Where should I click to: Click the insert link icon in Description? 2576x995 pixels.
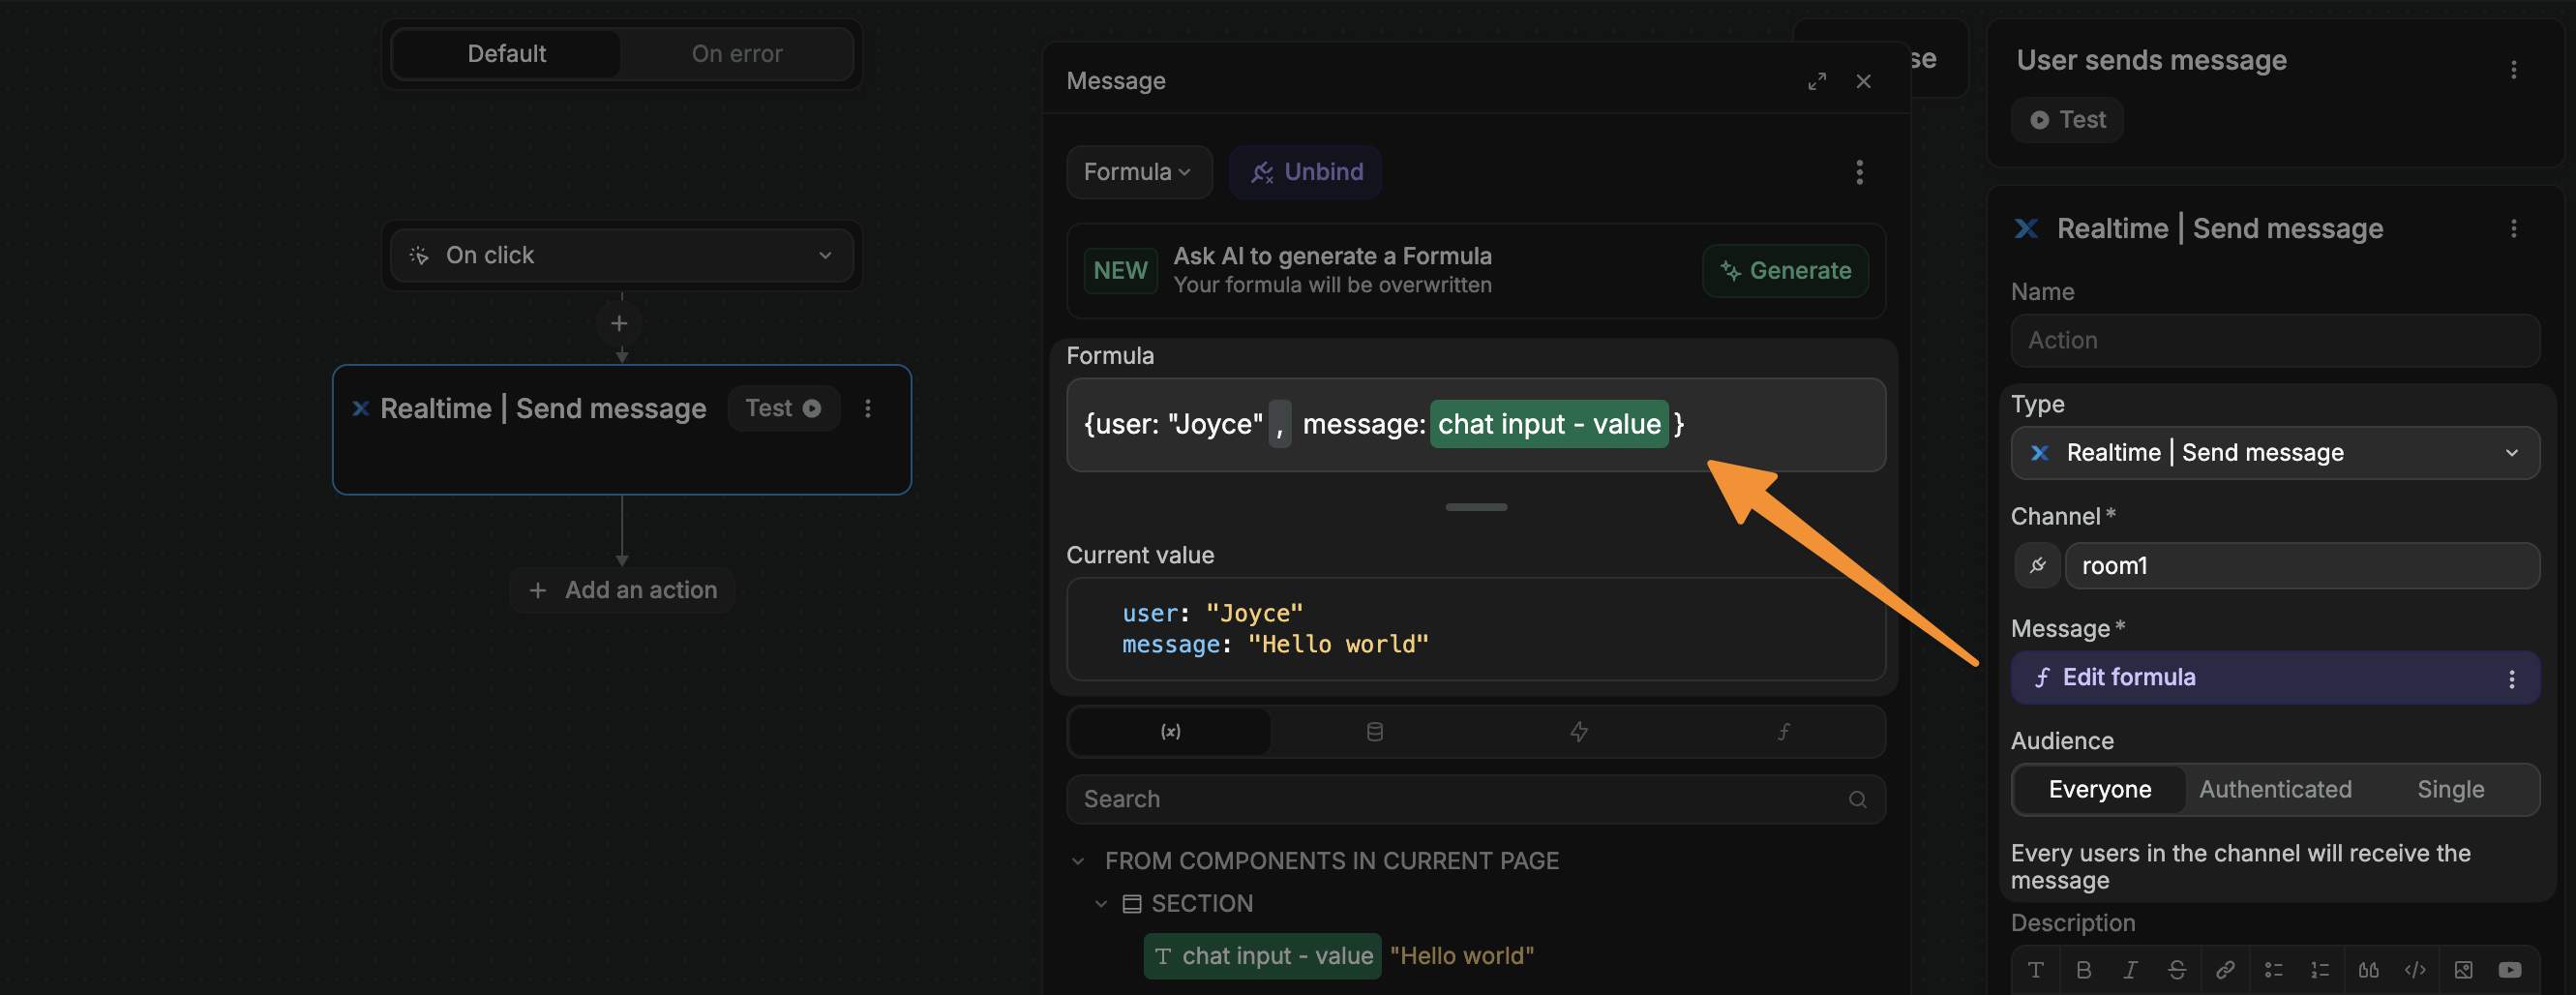pyautogui.click(x=2224, y=970)
